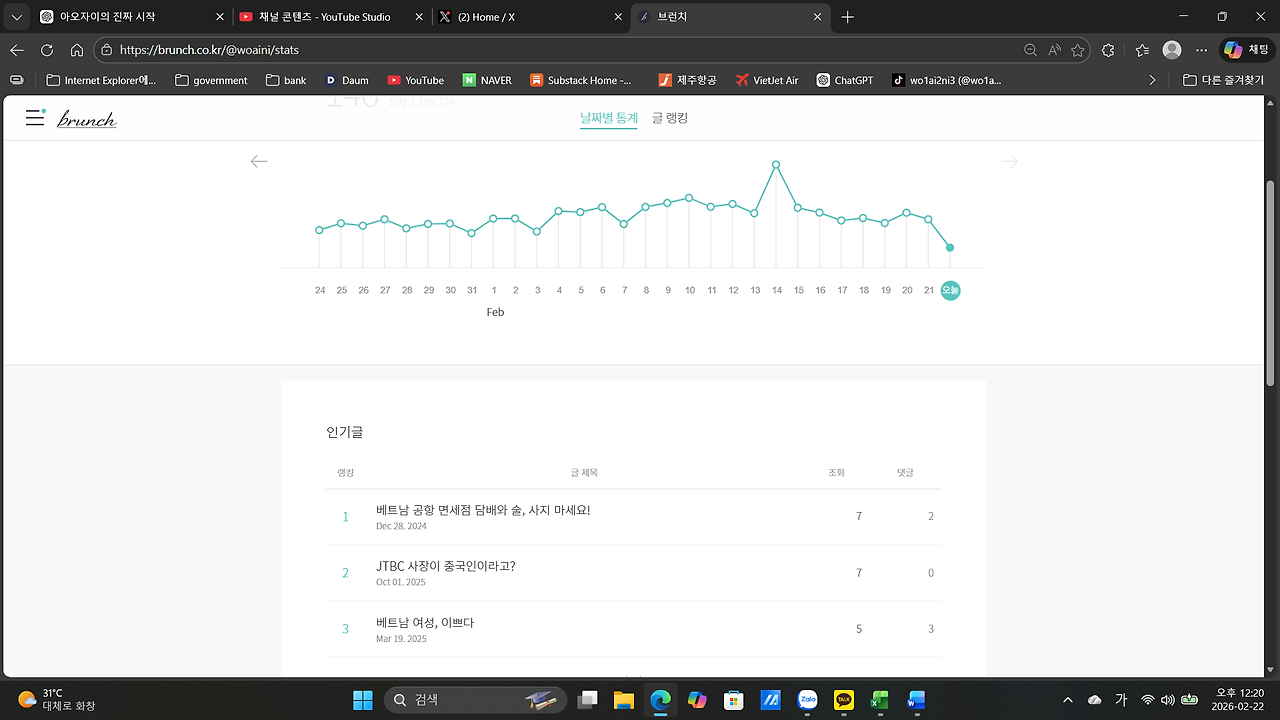1280x720 pixels.
Task: Open Copilot 채팅 button
Action: pyautogui.click(x=1246, y=50)
